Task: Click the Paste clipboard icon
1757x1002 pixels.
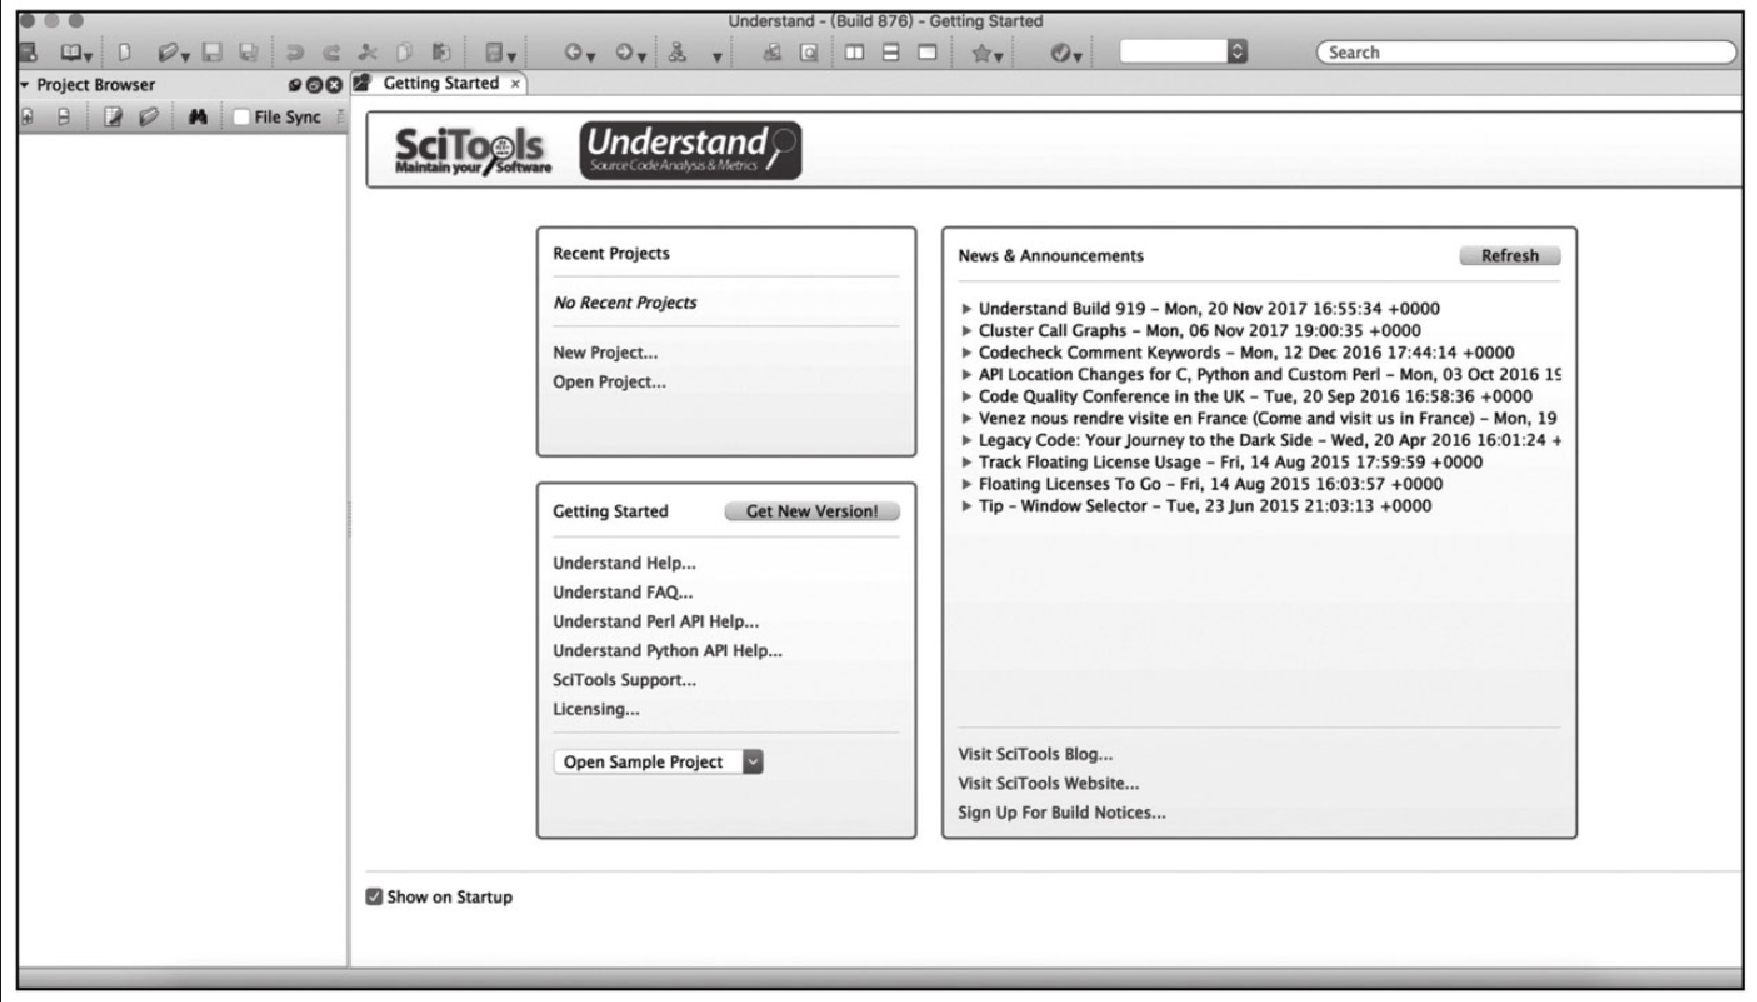Action: [x=441, y=53]
